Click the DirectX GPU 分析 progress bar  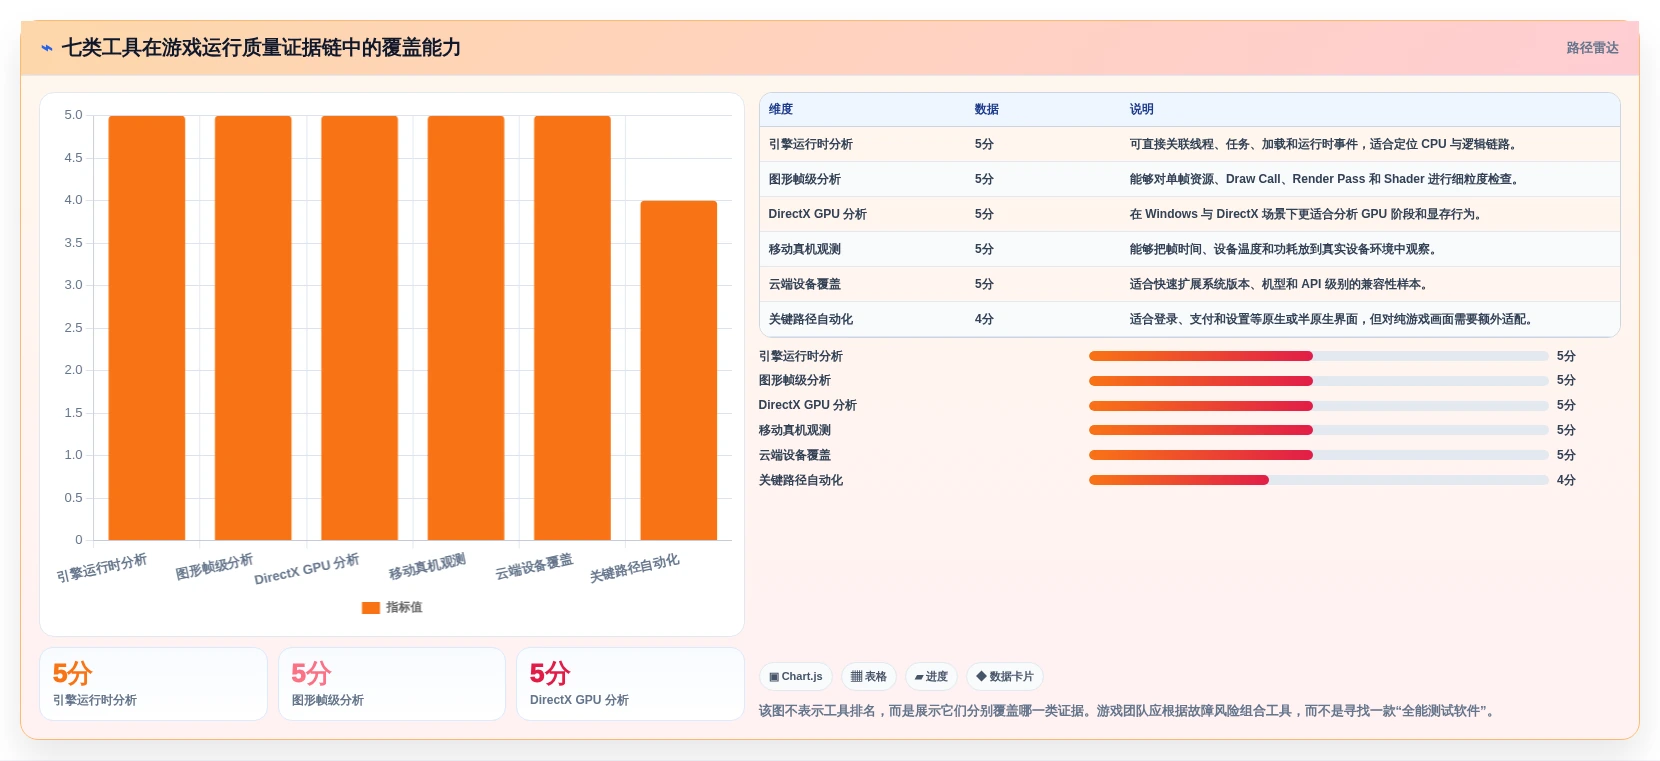point(1318,406)
